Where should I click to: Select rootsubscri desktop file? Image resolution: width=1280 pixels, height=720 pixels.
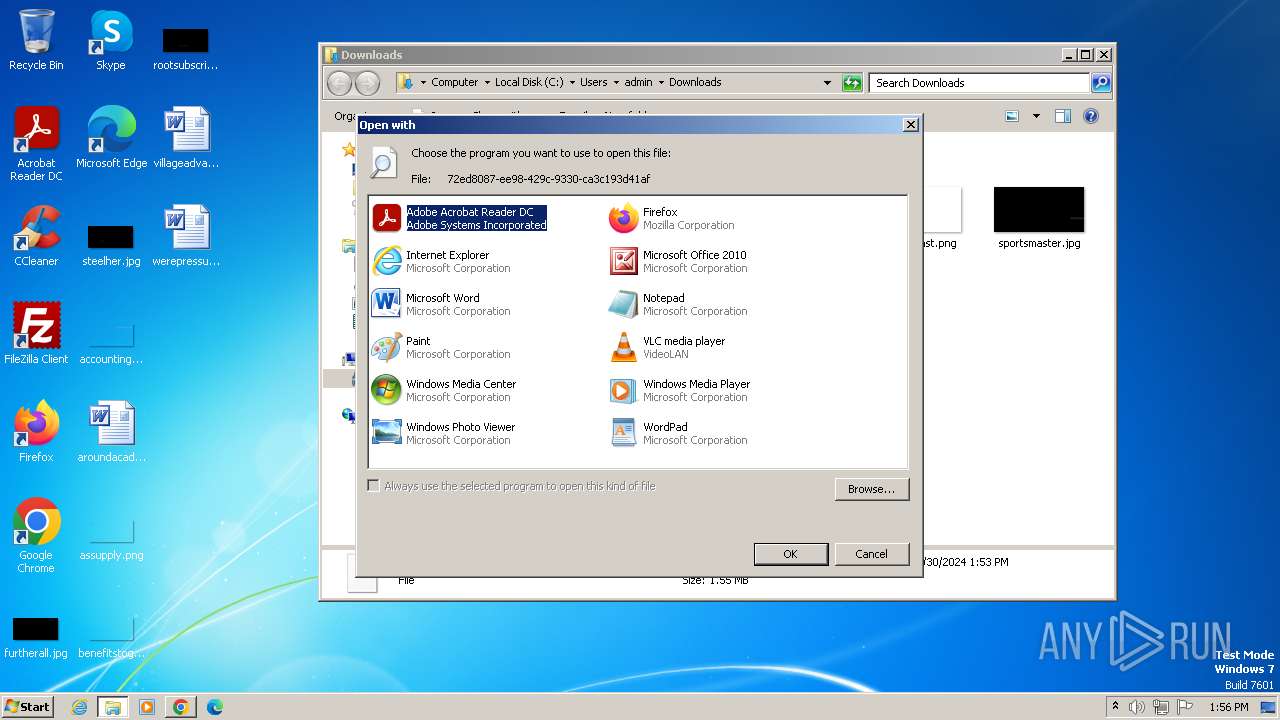(x=186, y=48)
